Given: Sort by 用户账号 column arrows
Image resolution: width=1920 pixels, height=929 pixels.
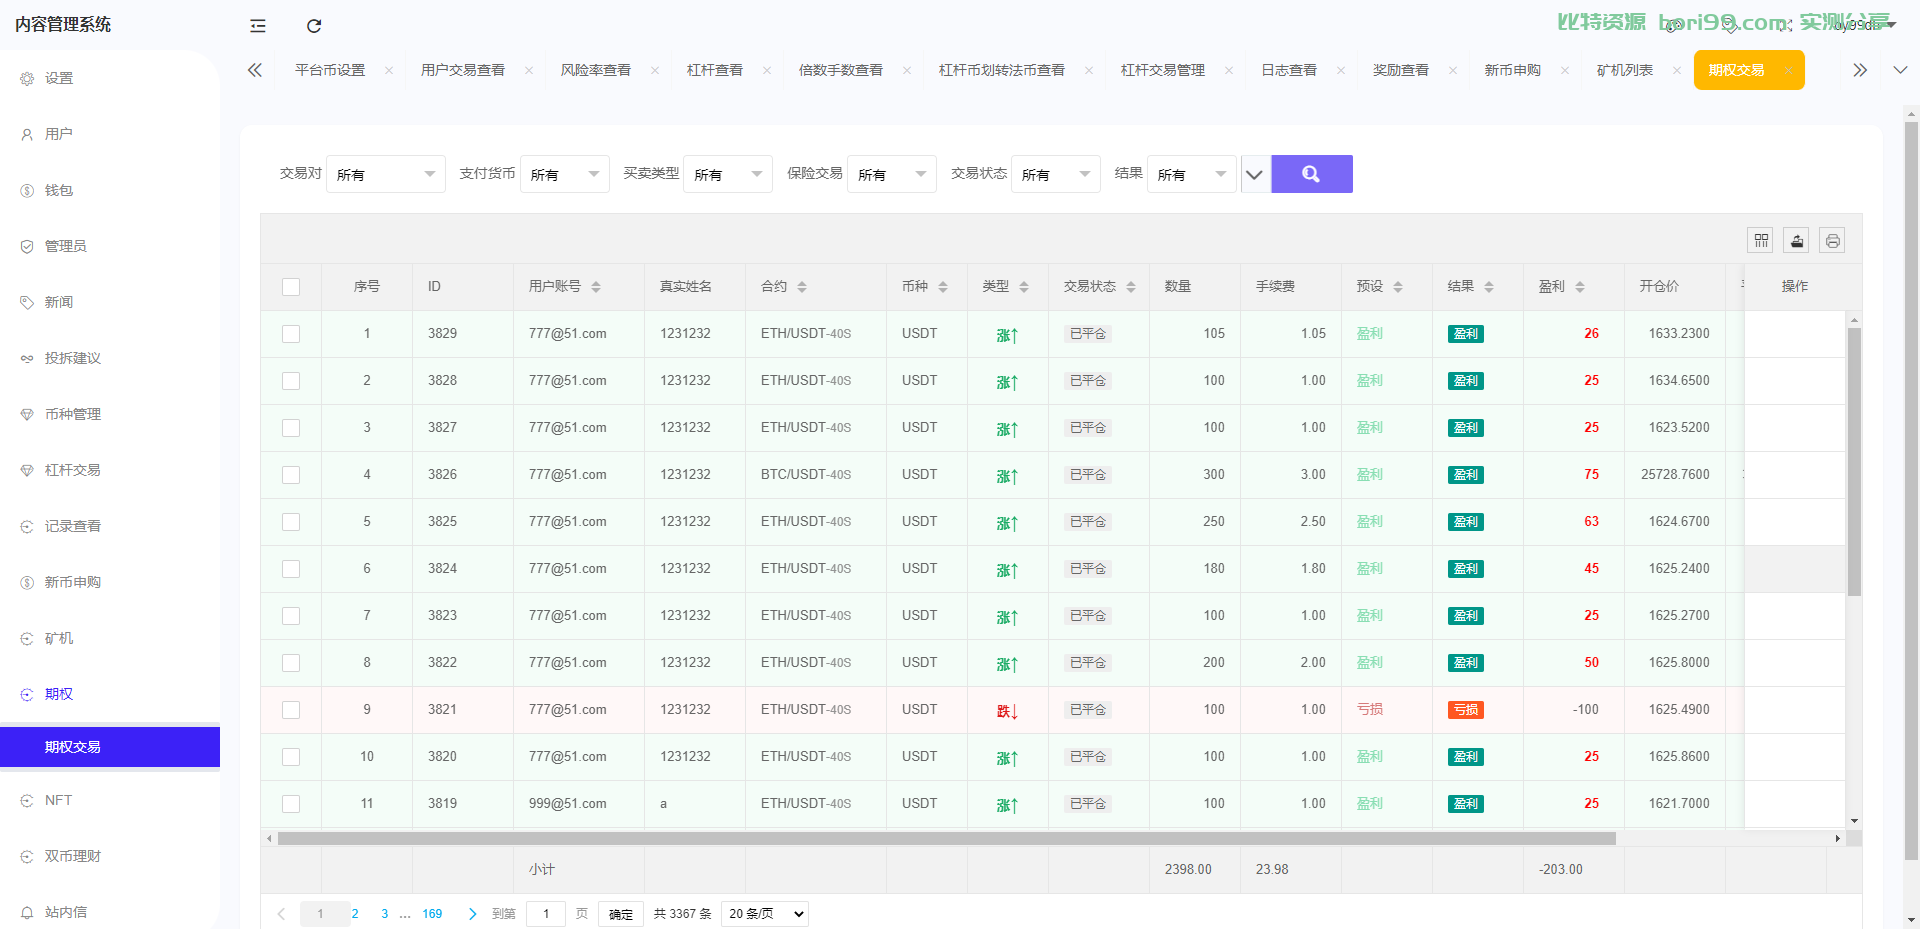Looking at the screenshot, I should [596, 287].
